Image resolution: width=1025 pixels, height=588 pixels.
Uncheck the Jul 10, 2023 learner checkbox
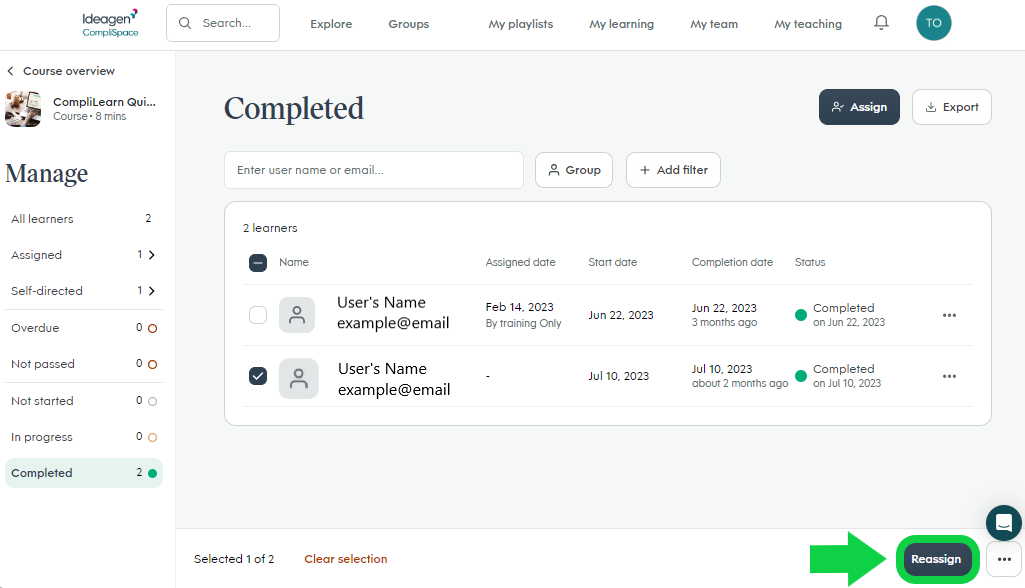click(x=258, y=376)
